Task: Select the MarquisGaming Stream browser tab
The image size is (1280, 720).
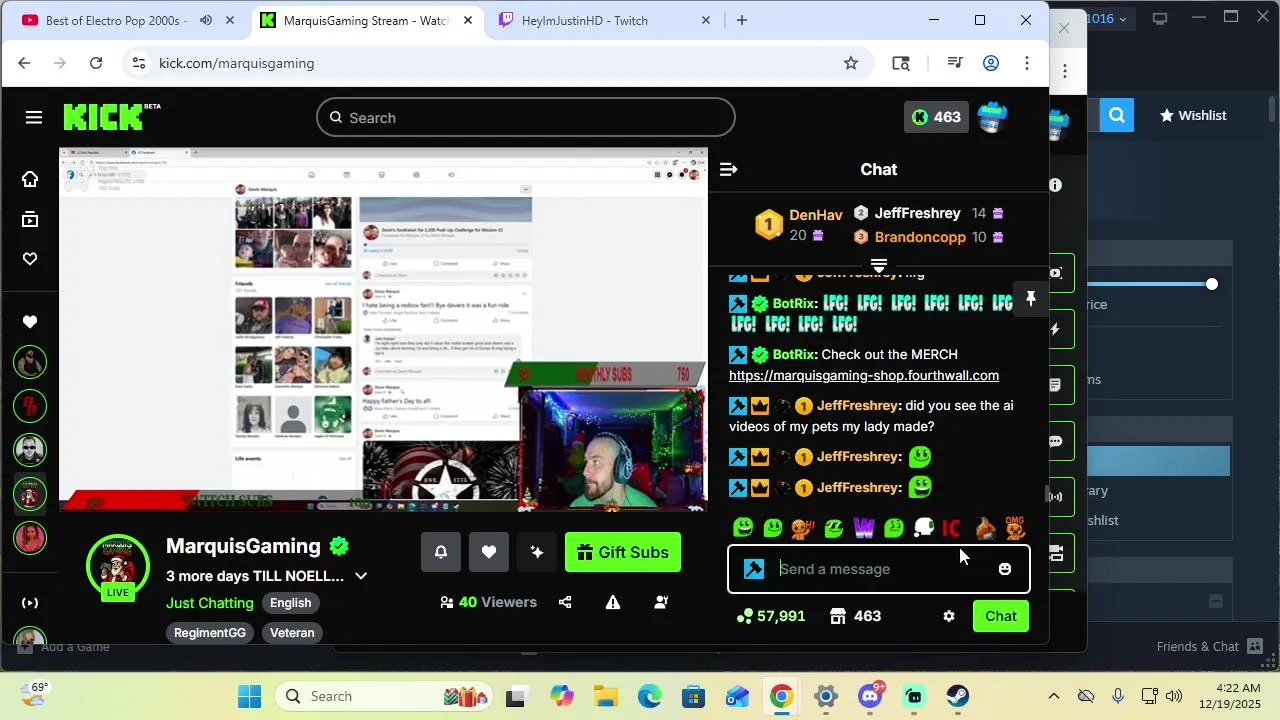Action: click(x=366, y=20)
